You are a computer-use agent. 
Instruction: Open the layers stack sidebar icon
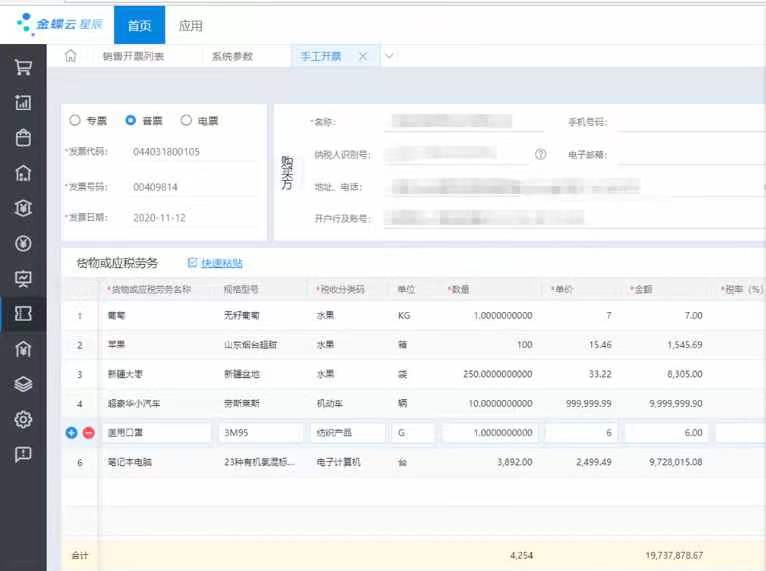[23, 384]
